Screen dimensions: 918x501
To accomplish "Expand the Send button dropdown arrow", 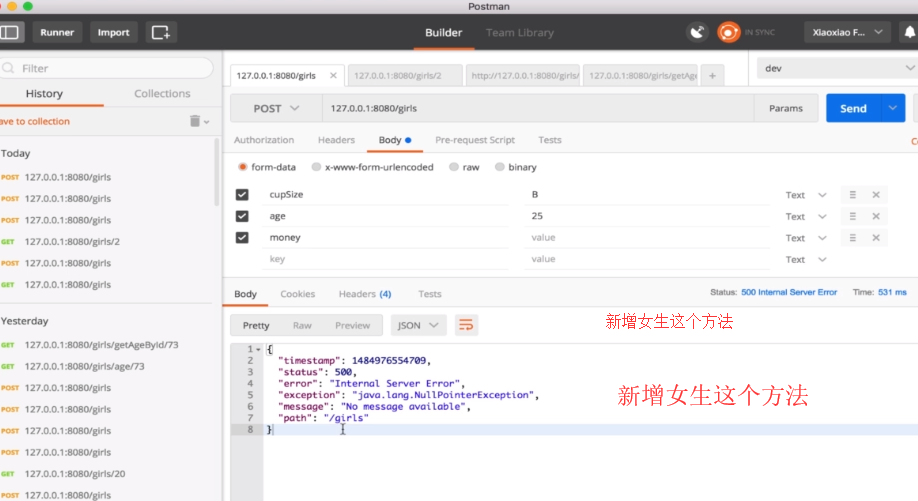I will 893,108.
